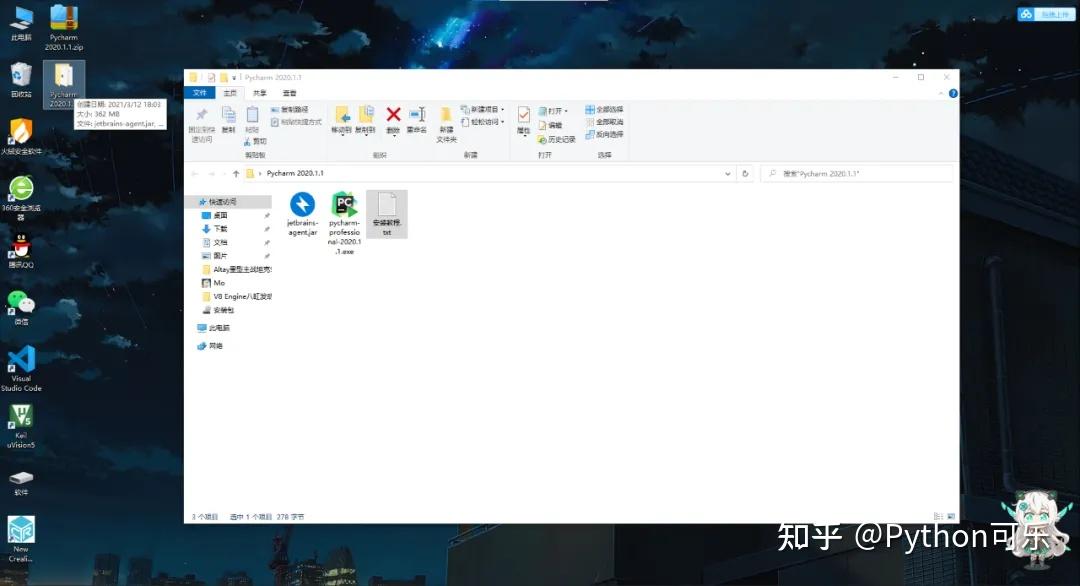Select jetbrains-agent.jar file

click(302, 215)
